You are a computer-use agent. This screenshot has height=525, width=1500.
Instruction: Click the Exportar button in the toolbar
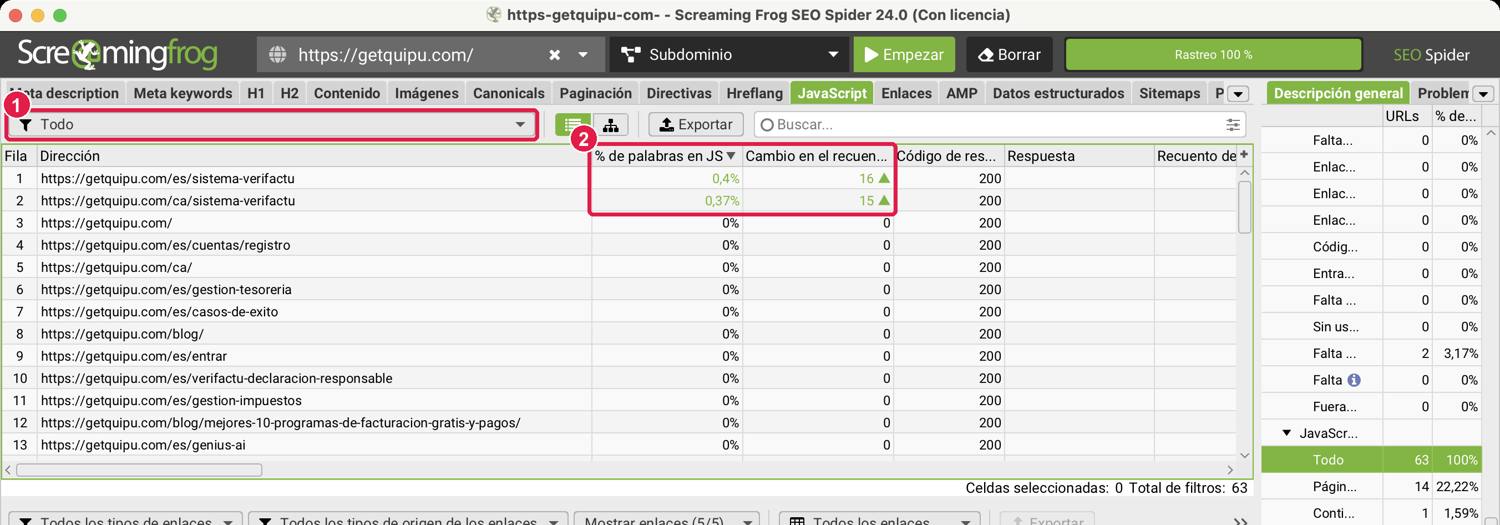pyautogui.click(x=696, y=125)
